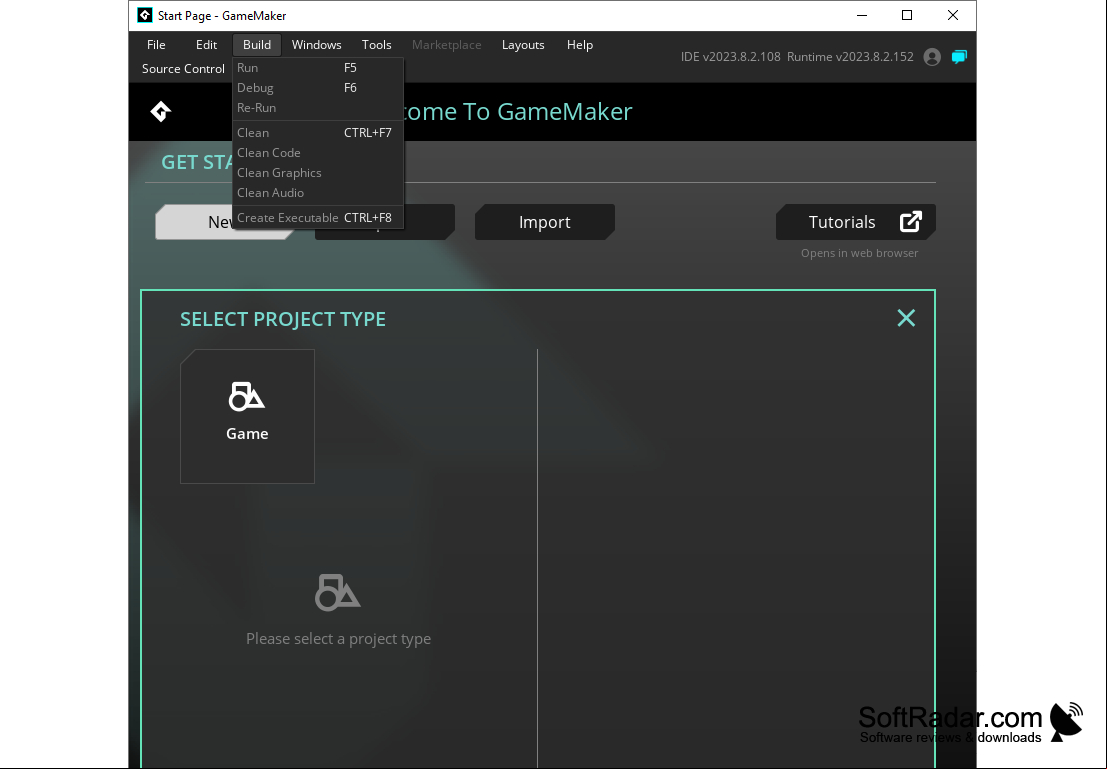This screenshot has height=769, width=1107.
Task: Open the Source Control menu
Action: pyautogui.click(x=184, y=68)
